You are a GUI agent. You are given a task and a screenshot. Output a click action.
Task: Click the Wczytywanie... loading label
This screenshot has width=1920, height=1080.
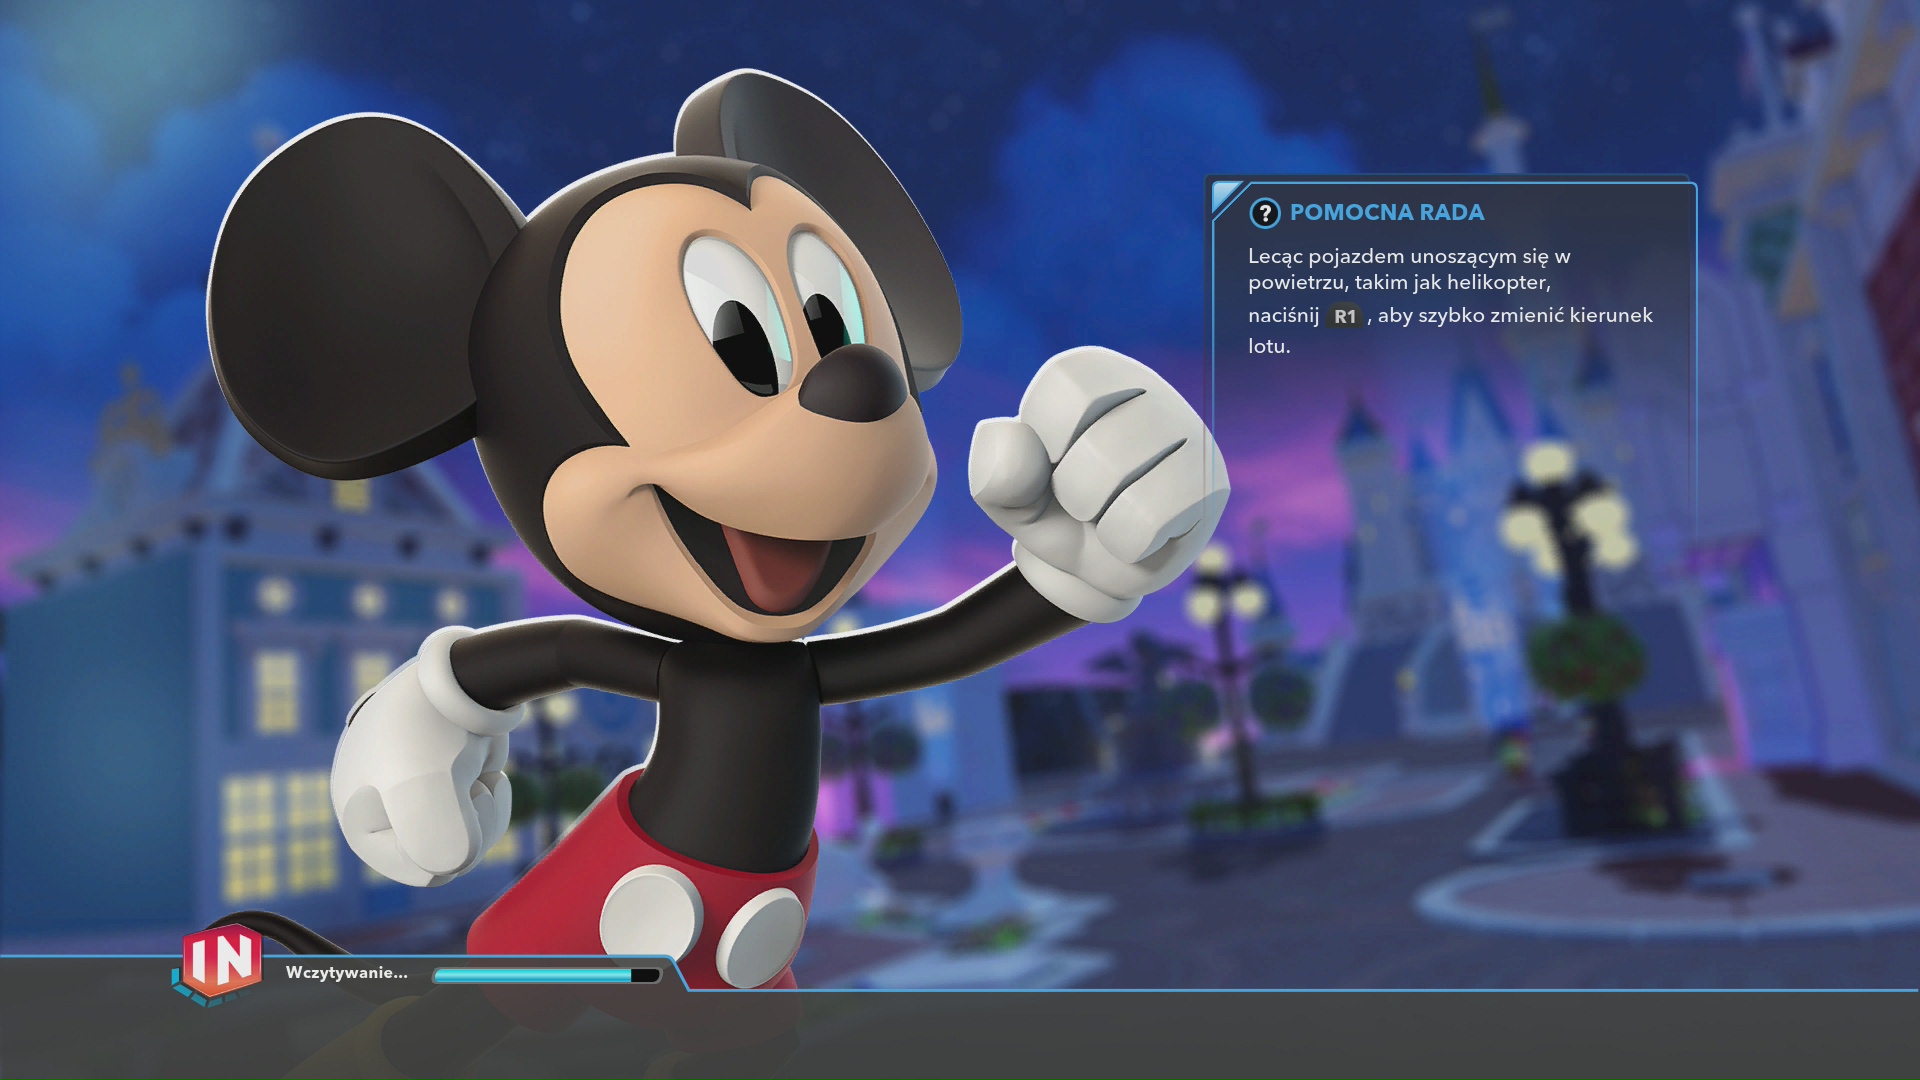click(x=346, y=973)
